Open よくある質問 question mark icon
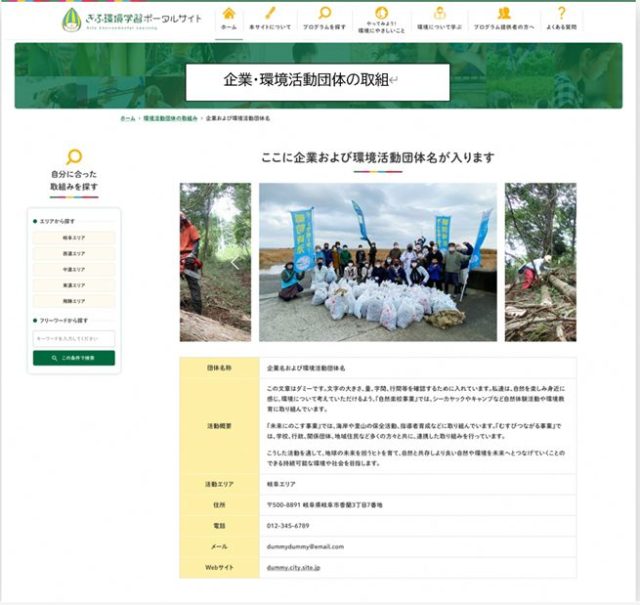640x605 pixels. [x=561, y=19]
